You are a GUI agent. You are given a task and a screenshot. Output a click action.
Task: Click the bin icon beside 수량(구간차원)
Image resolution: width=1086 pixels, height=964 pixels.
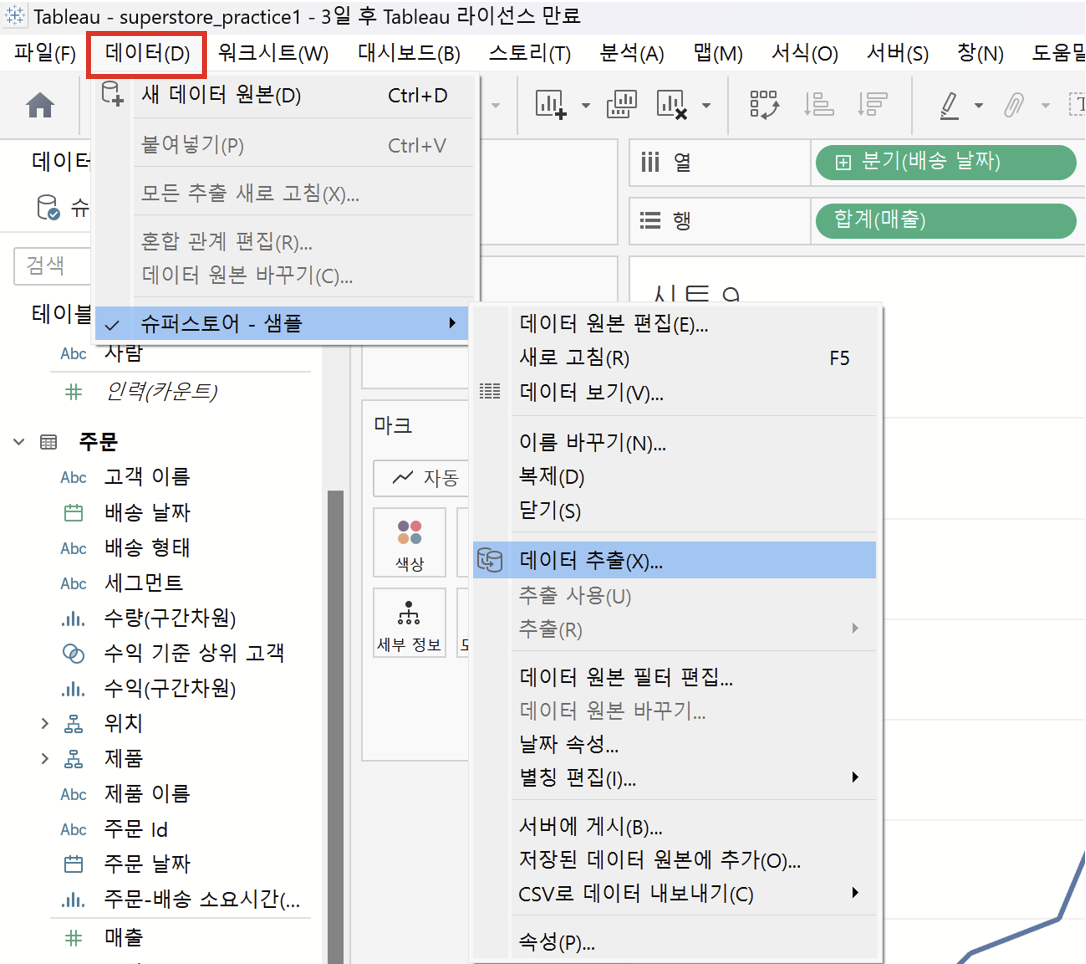(73, 618)
